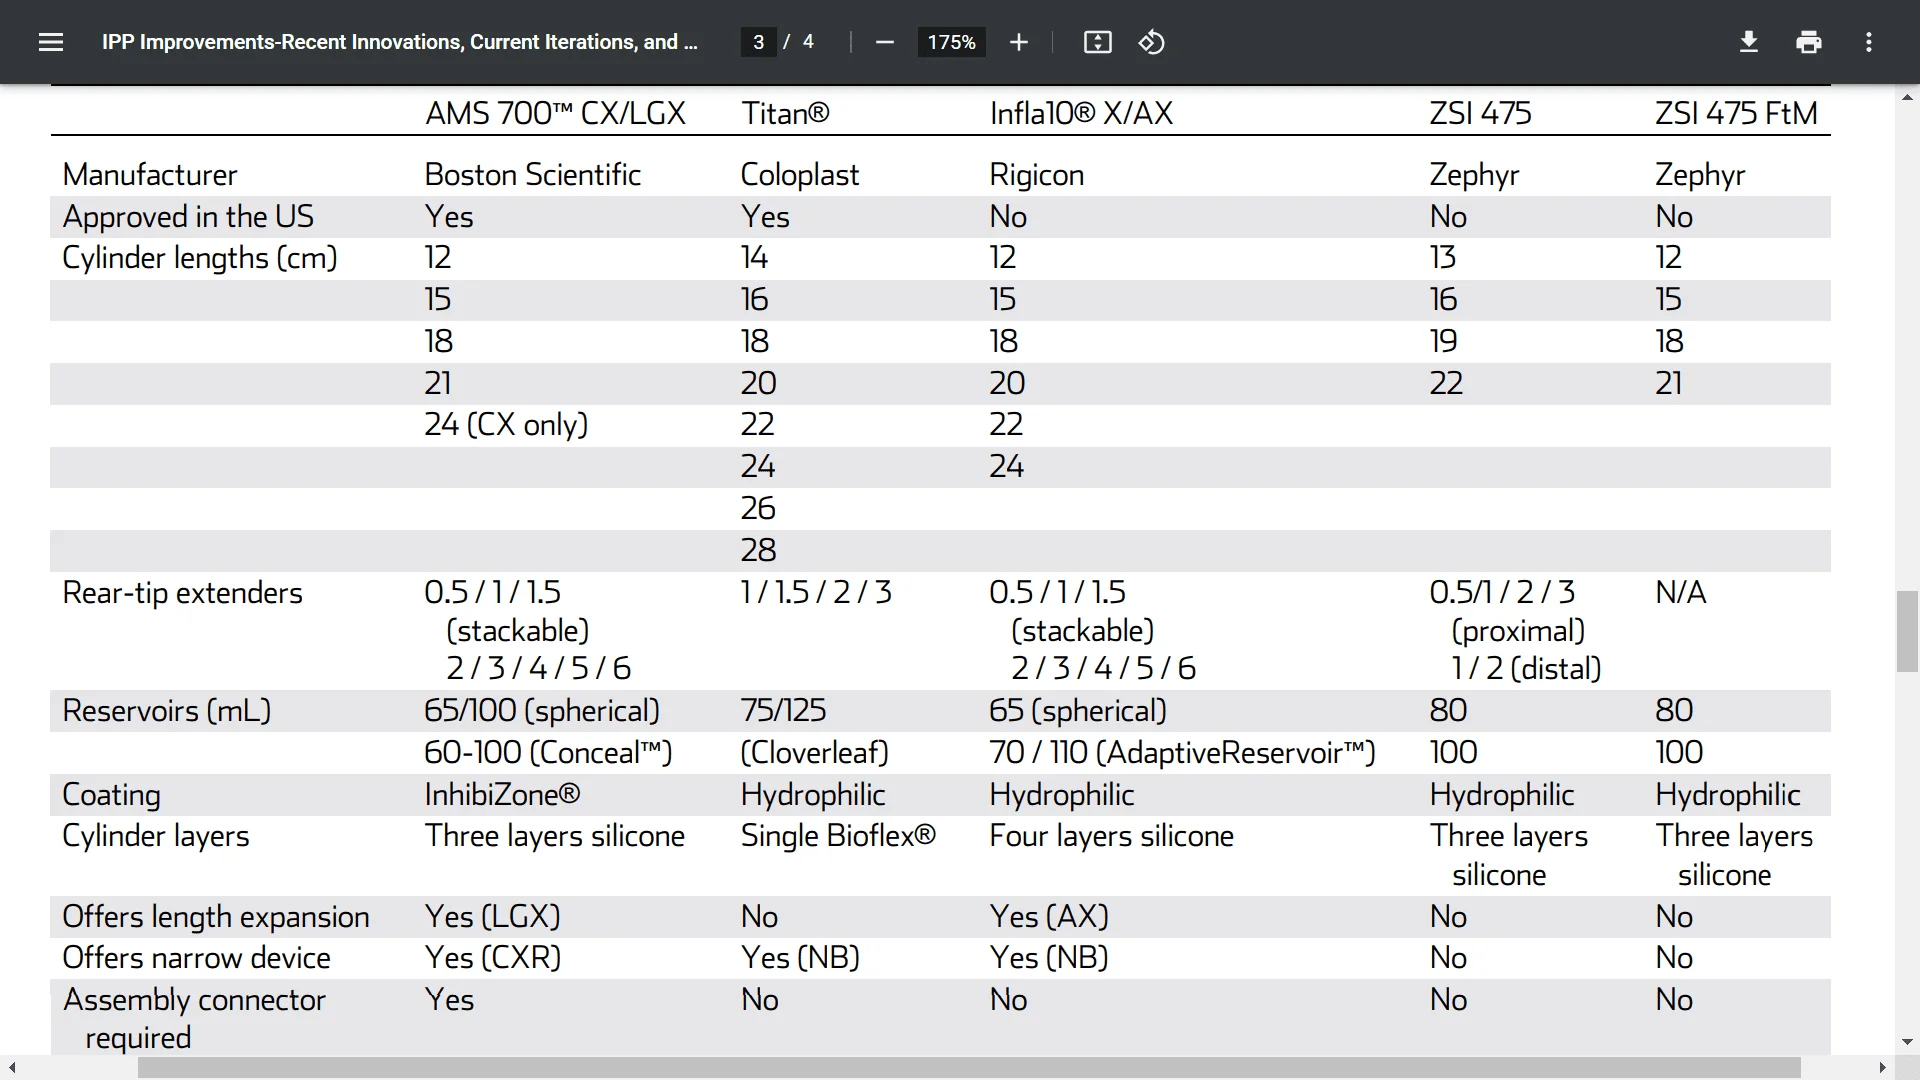
Task: Click the '75/125' reservoir cell
Action: tap(784, 710)
